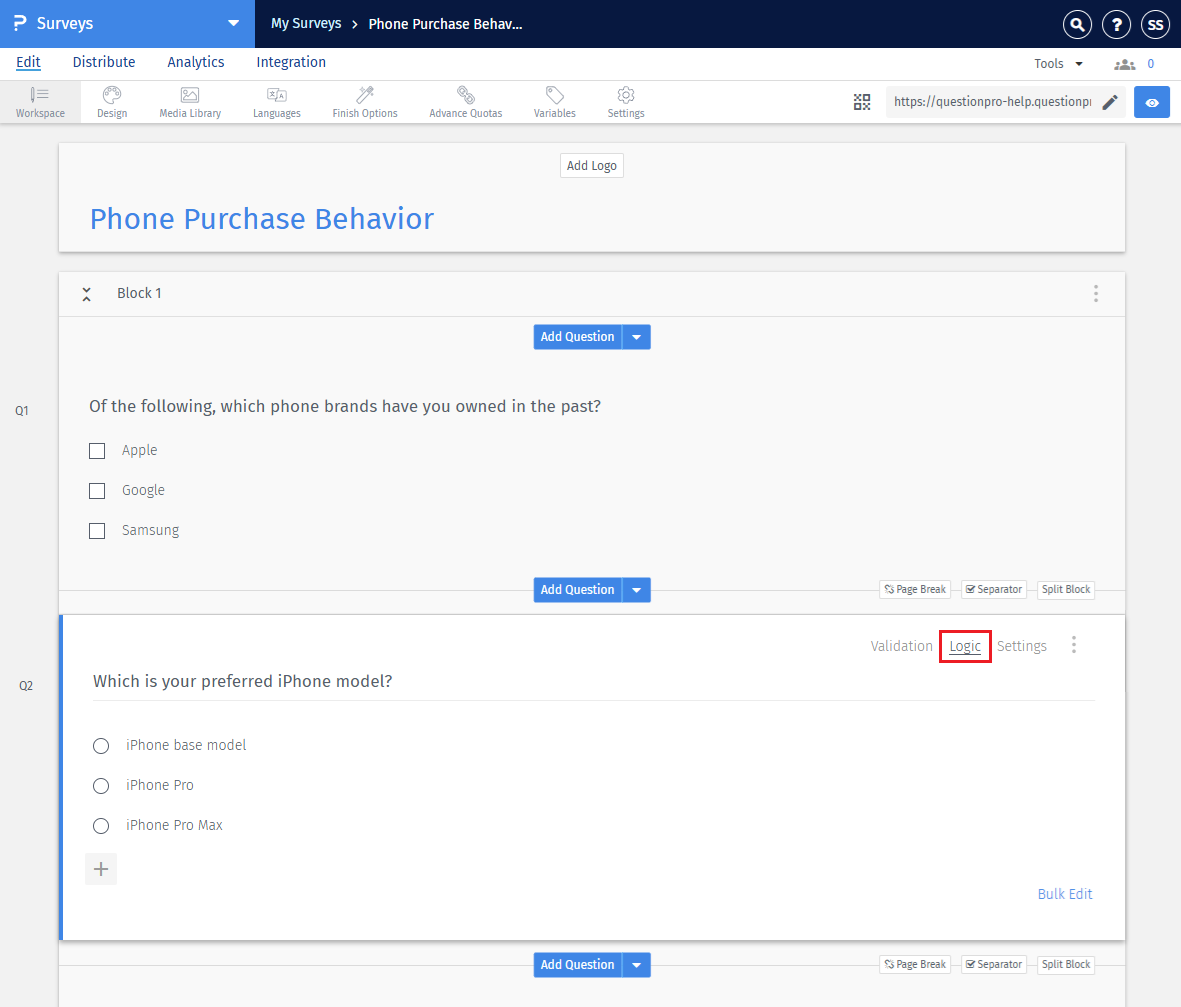Check the Apple checkbox in Q1
The height and width of the screenshot is (1007, 1181).
[97, 450]
